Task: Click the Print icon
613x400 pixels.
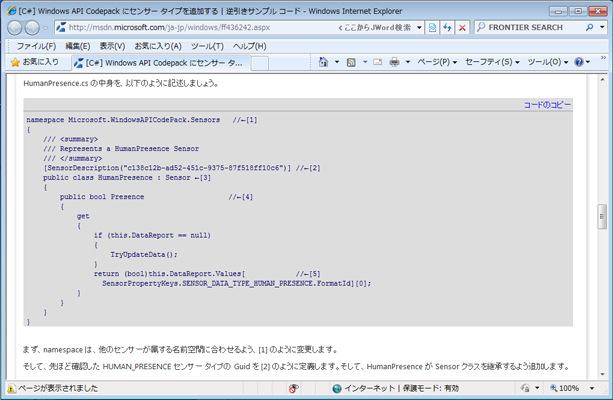Action: pos(394,62)
